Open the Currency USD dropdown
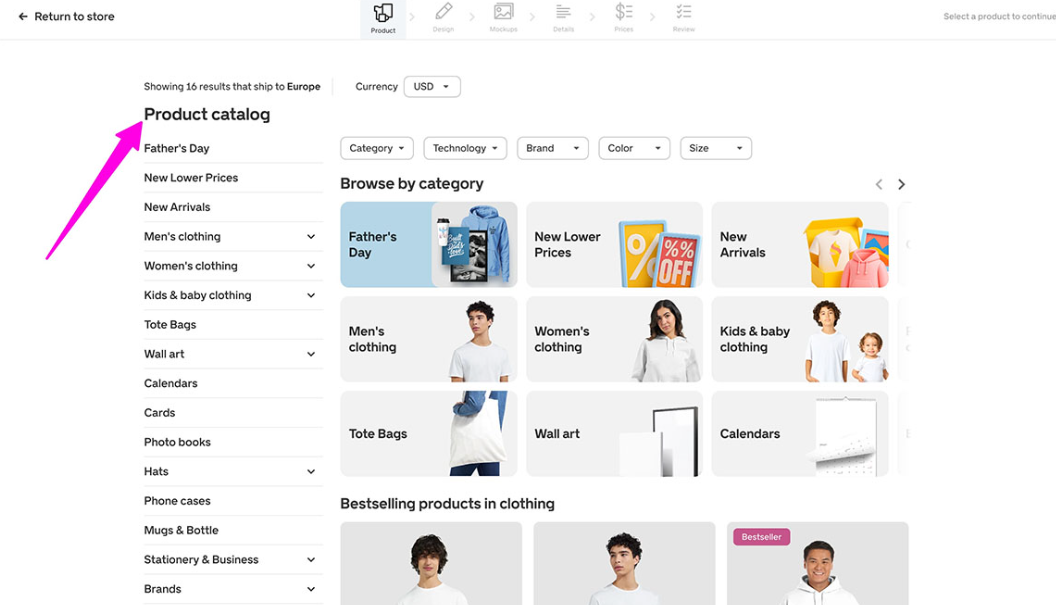The width and height of the screenshot is (1056, 605). [x=432, y=87]
